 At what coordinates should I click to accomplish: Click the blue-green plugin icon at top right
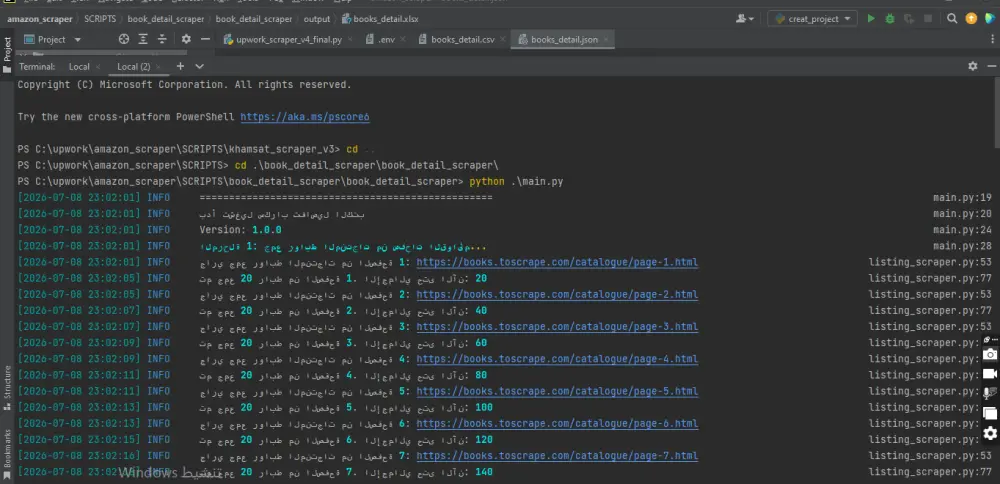point(990,19)
